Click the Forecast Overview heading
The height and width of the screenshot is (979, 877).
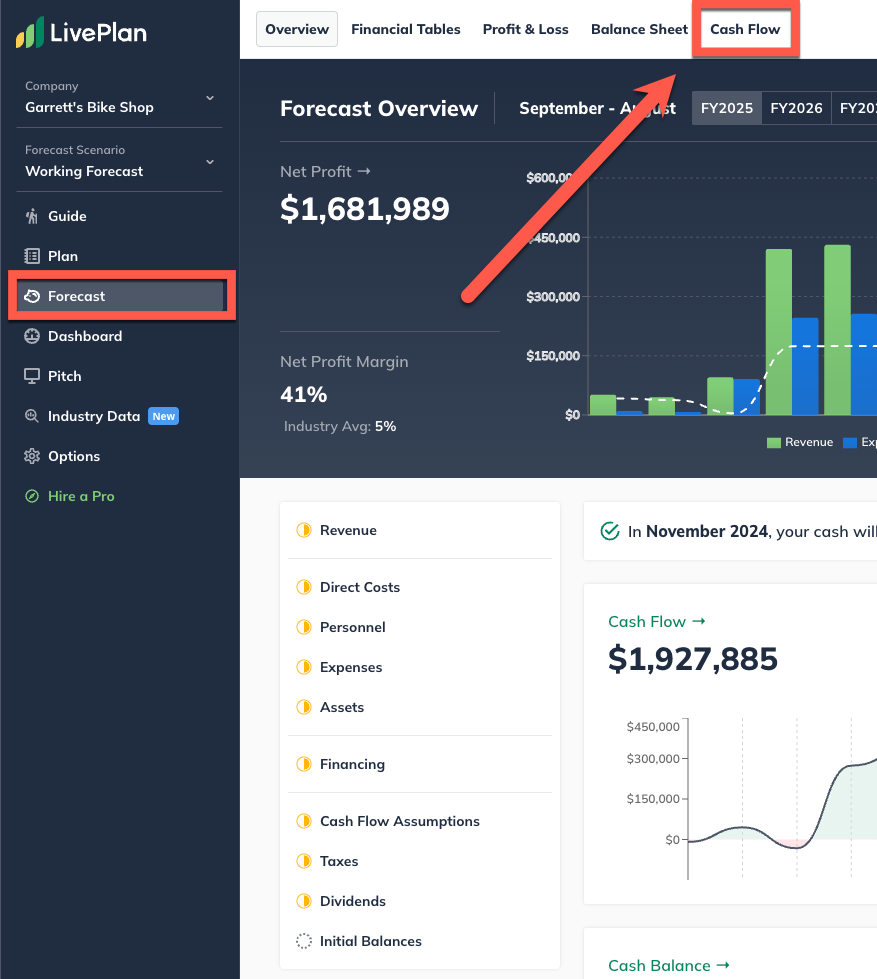point(379,109)
